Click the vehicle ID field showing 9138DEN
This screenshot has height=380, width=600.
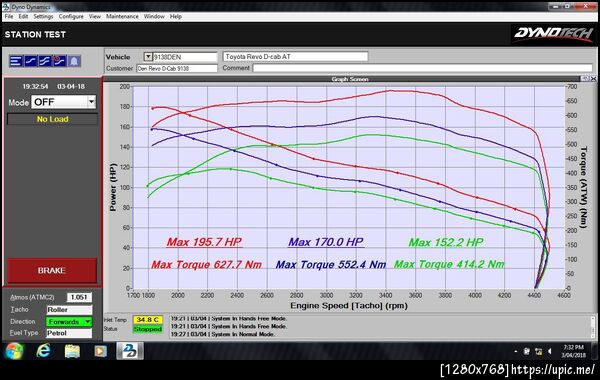pyautogui.click(x=185, y=57)
